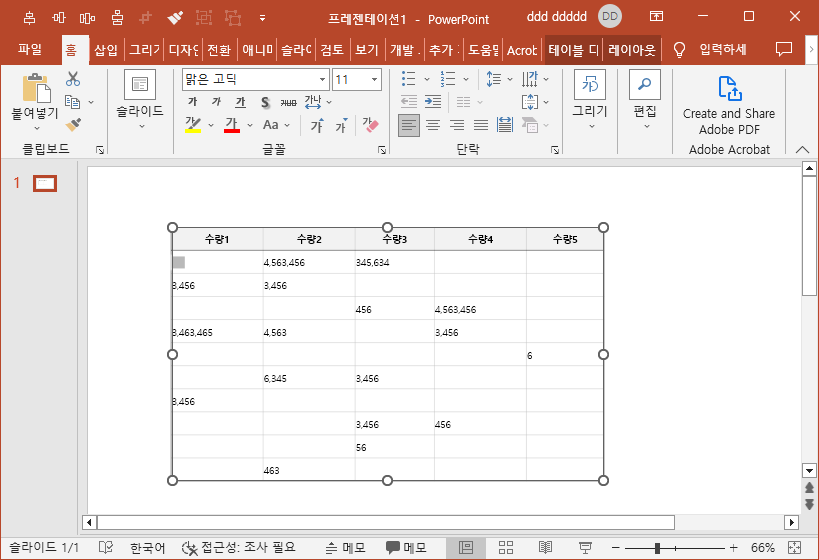Align text right
The height and width of the screenshot is (560, 819).
457,125
